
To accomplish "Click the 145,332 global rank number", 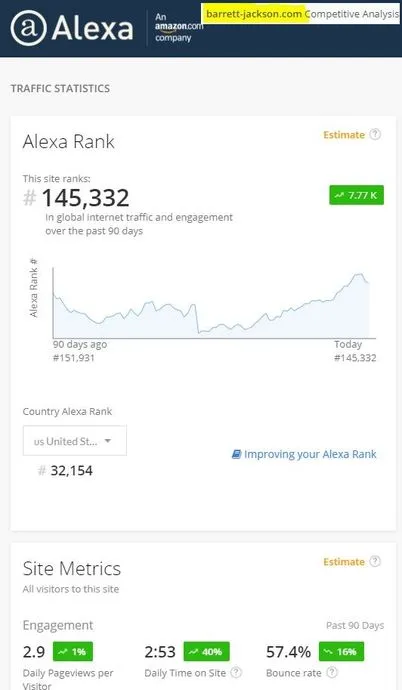I will pos(85,198).
